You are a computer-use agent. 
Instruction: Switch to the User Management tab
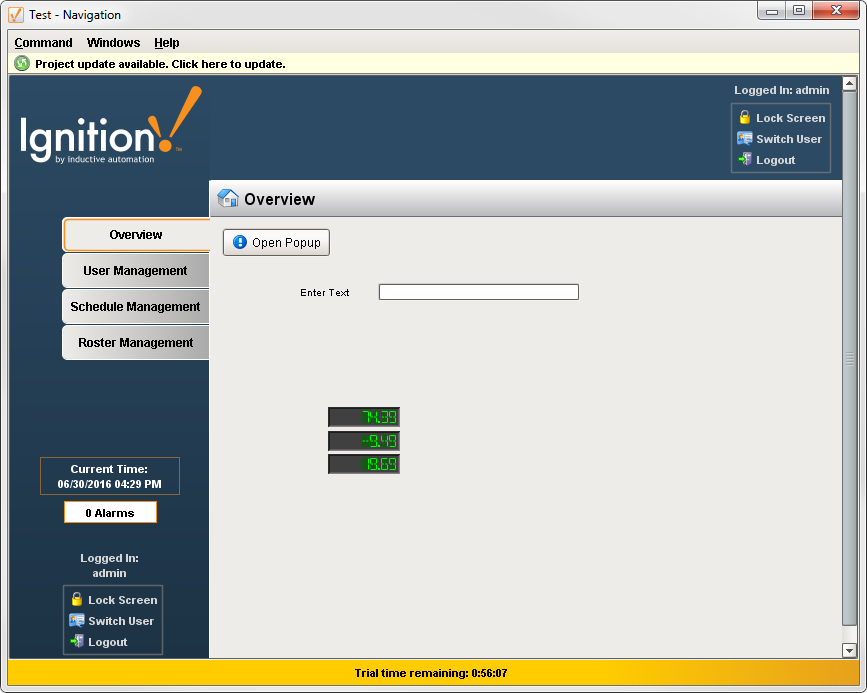135,270
